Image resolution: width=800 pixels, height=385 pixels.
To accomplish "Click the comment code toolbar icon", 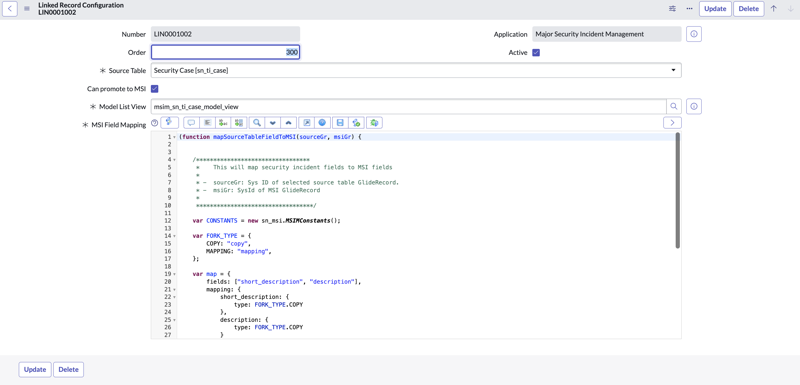I will click(192, 122).
